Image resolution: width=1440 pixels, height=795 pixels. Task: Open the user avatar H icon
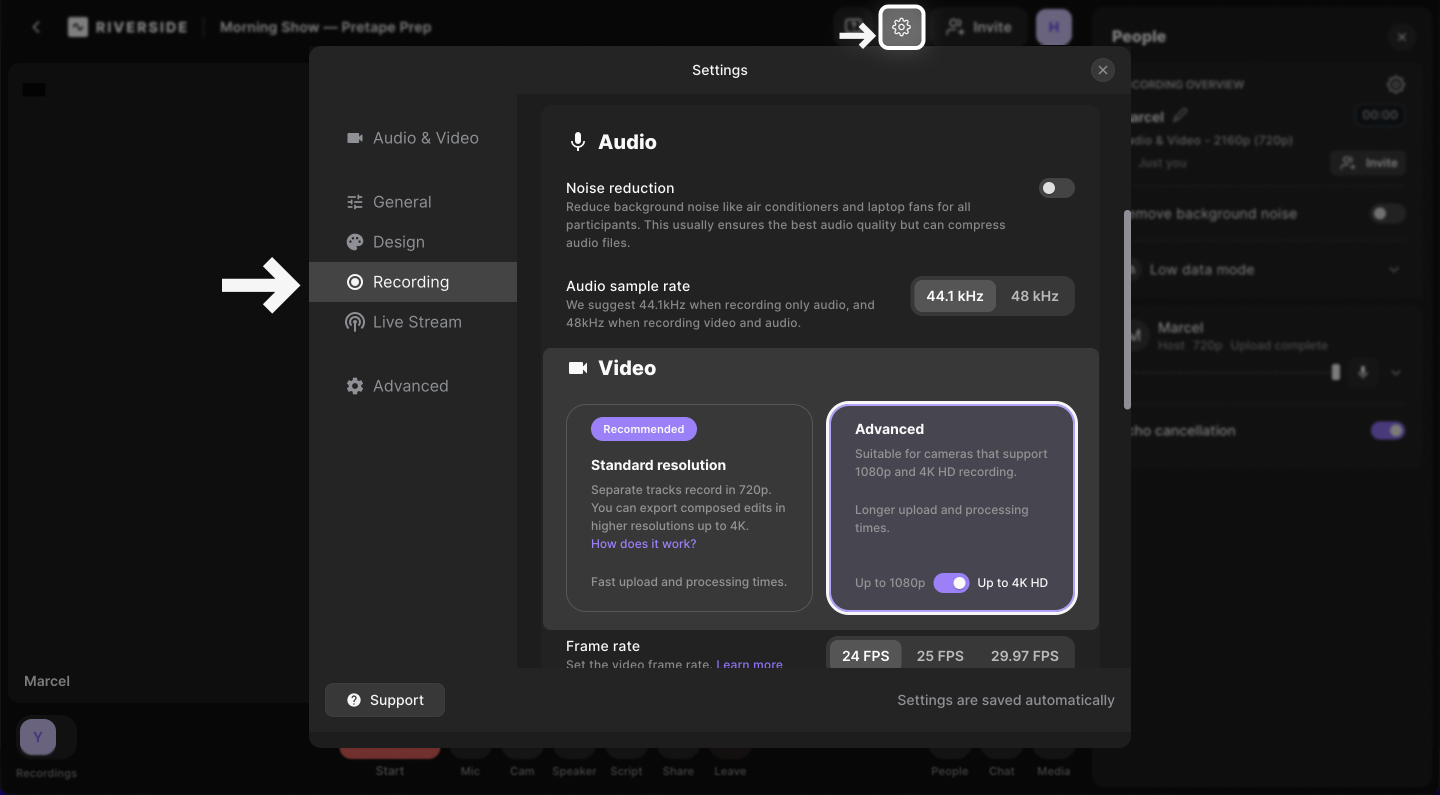(1054, 27)
